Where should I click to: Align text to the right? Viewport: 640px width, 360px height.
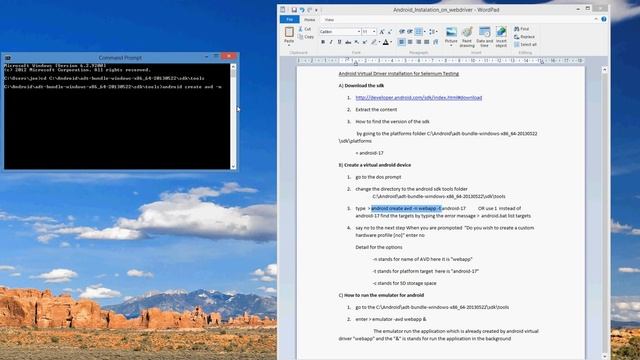(x=418, y=42)
